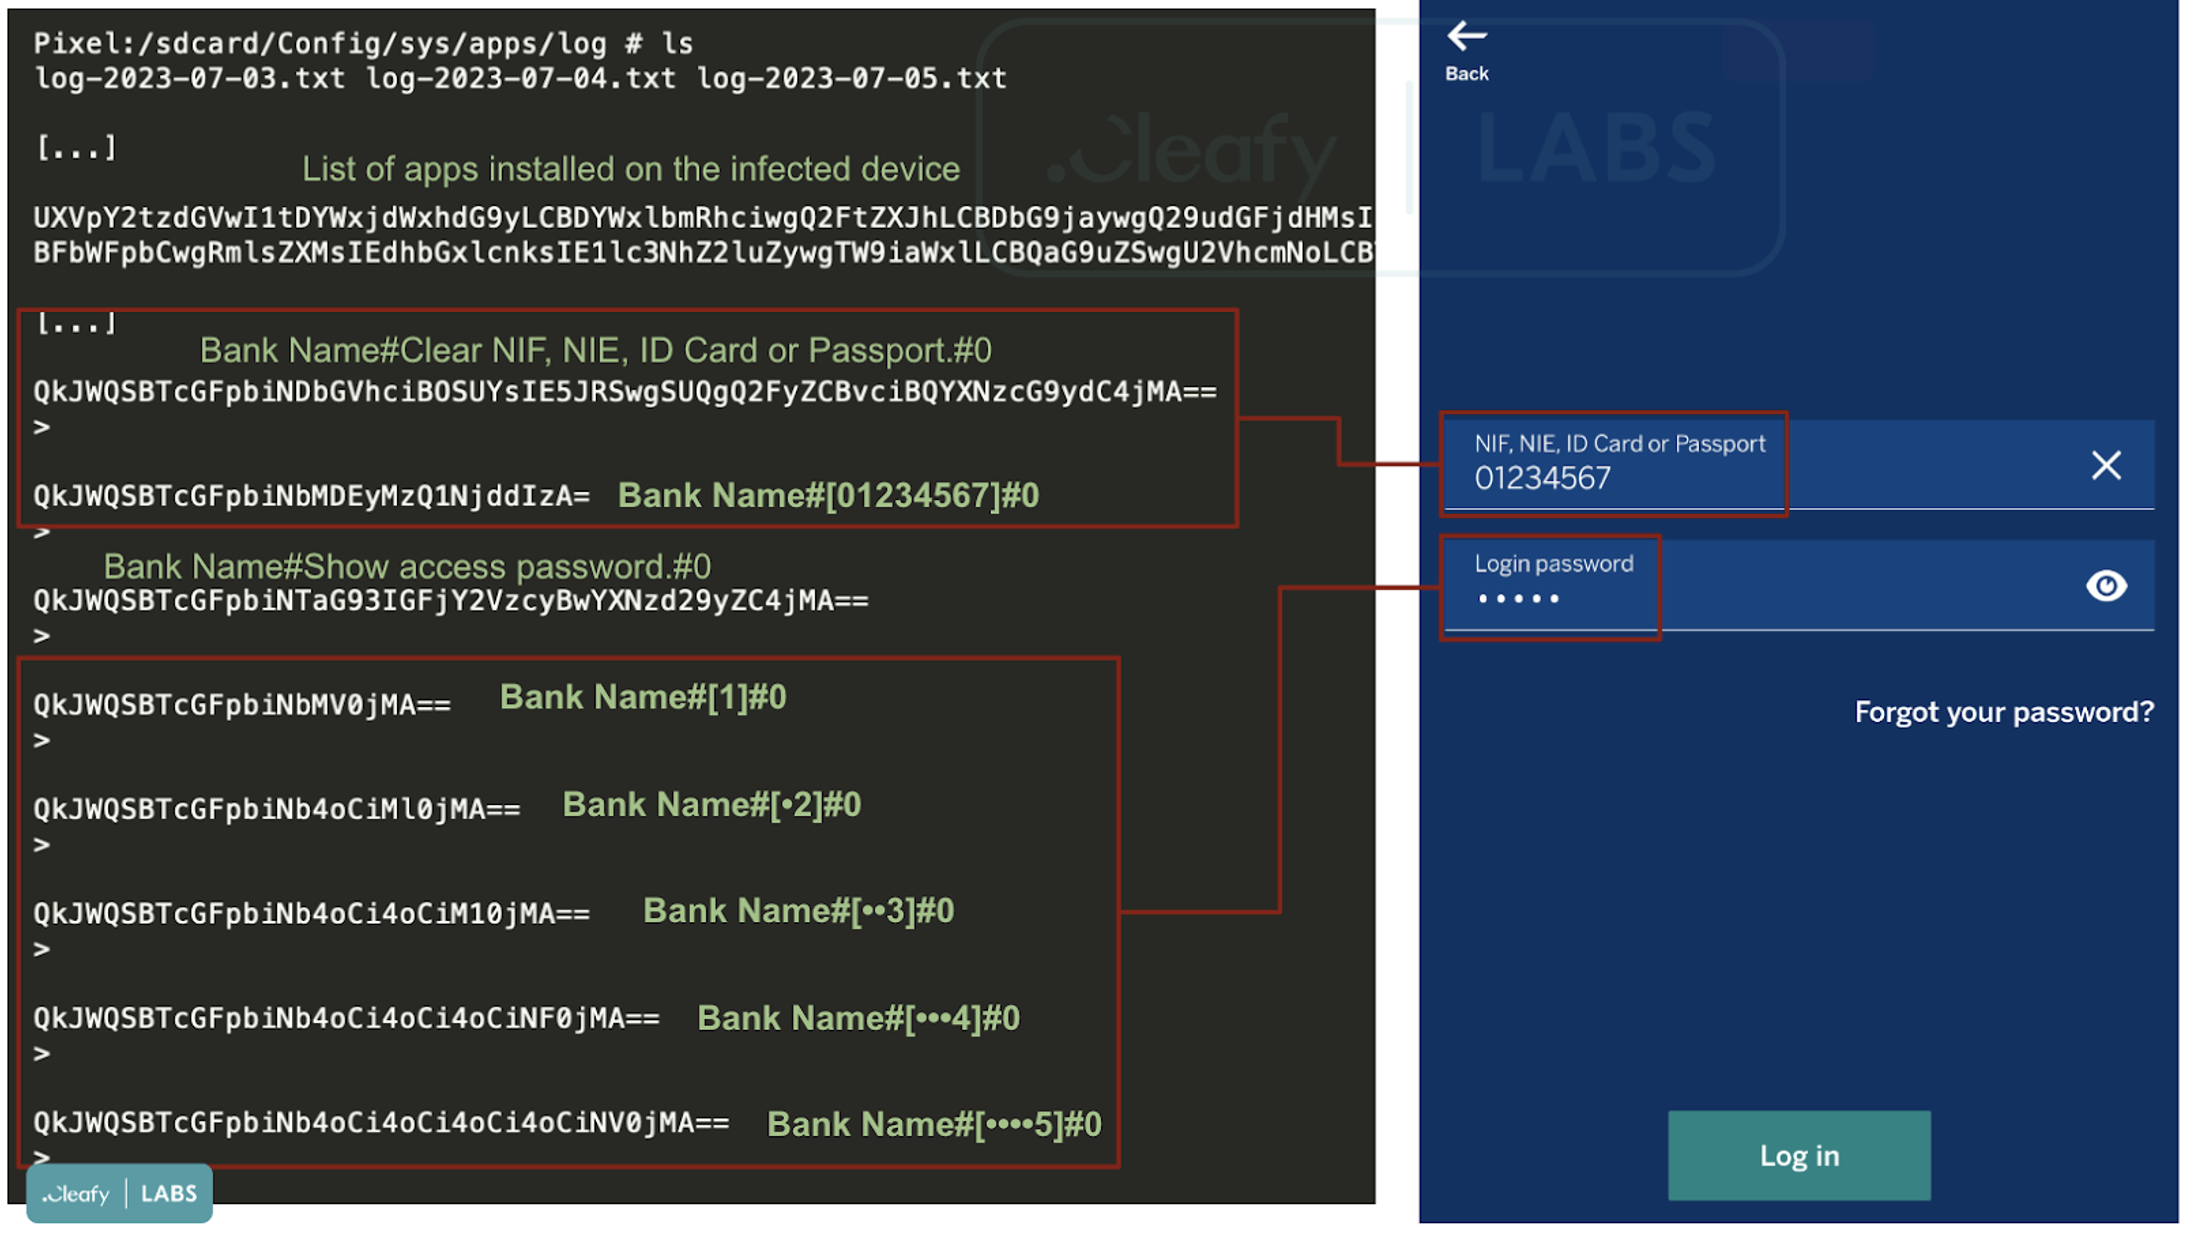Select filename log-2023-07-05.txt in terminal
Viewport: 2188px width, 1238px height.
[851, 78]
